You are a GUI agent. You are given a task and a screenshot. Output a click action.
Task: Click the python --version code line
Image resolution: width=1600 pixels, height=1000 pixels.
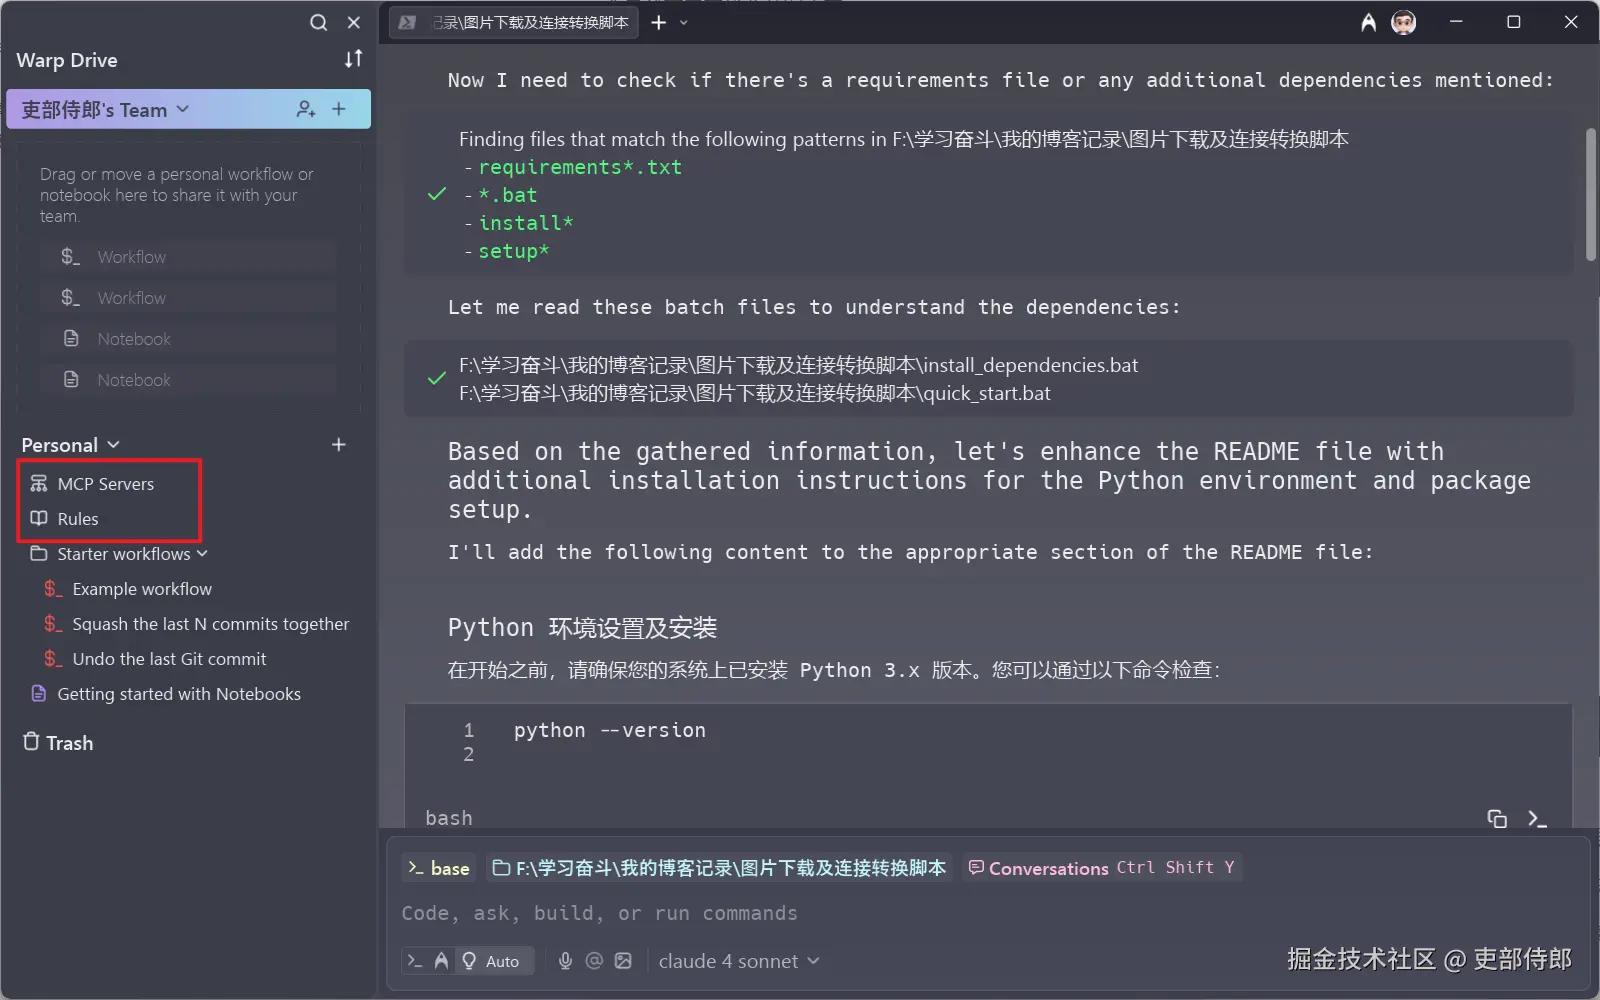[x=610, y=730]
